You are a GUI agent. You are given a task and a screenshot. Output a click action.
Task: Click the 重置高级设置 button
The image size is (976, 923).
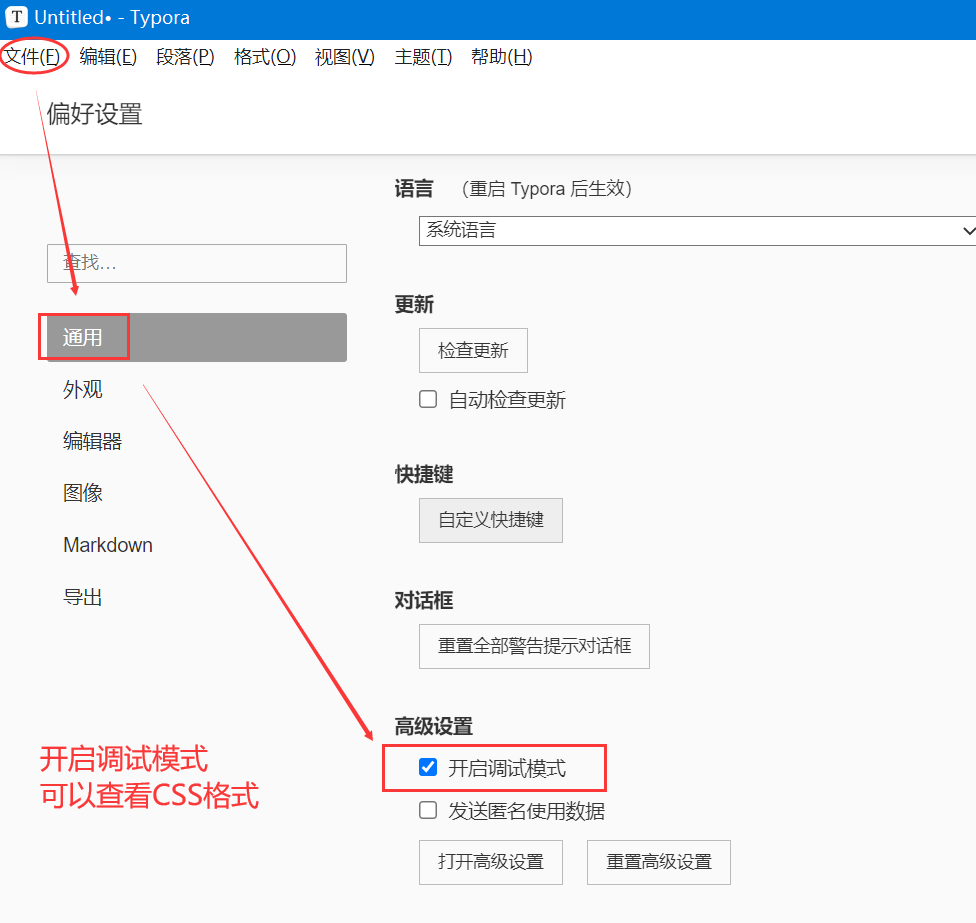pos(659,863)
